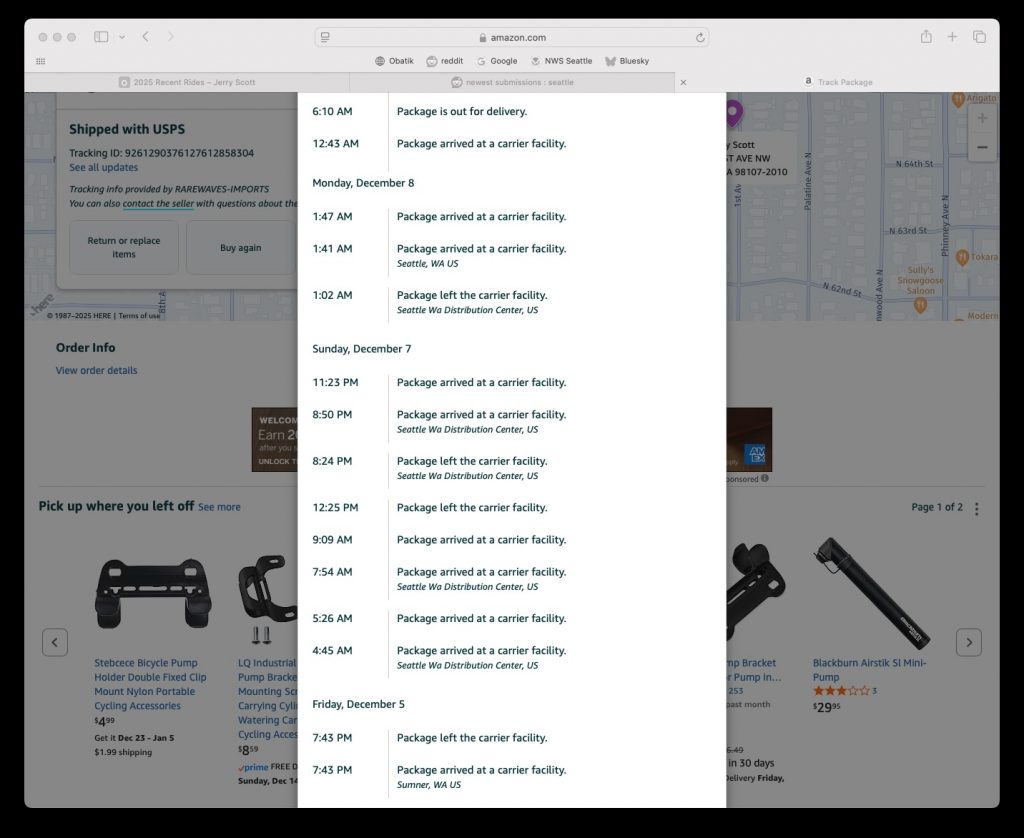Screen dimensions: 1024x838
Task: Zoom in on the map with the plus
Action: click(982, 118)
